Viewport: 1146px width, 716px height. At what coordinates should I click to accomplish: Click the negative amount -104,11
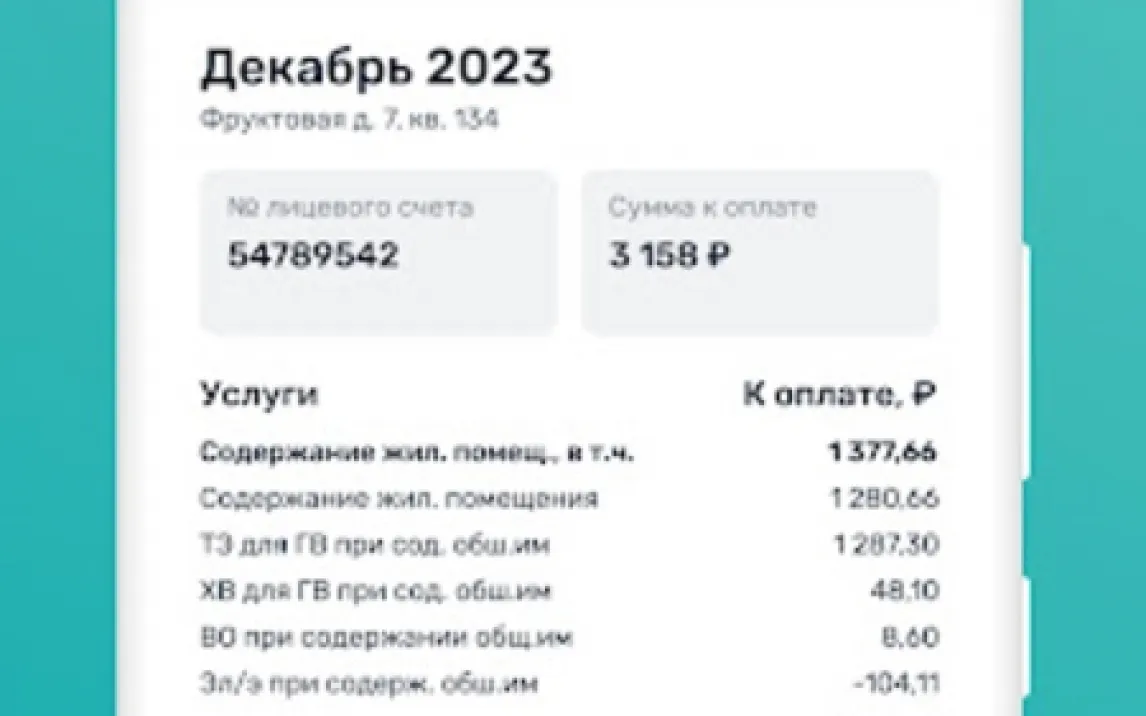[896, 684]
